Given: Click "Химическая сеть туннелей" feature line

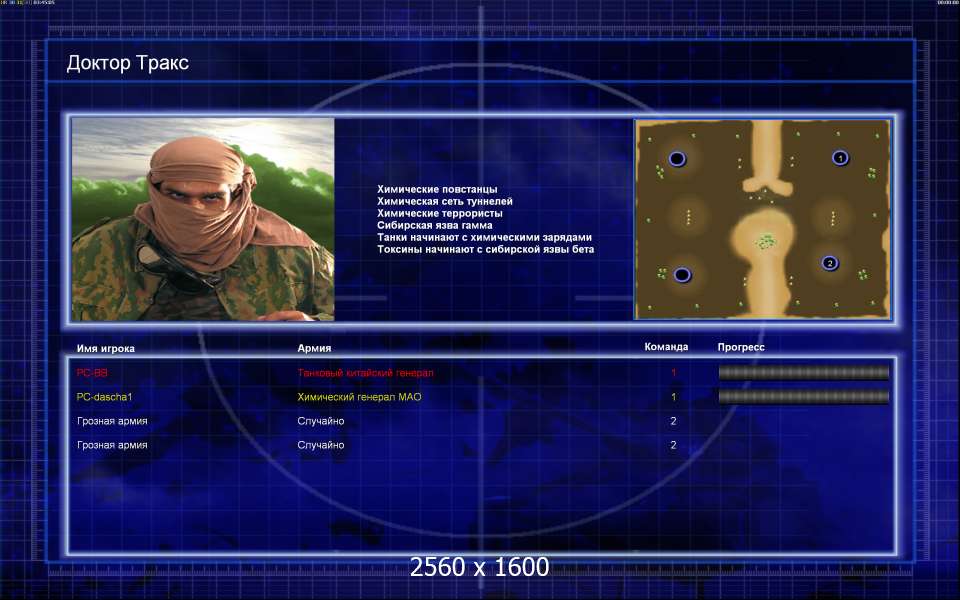Looking at the screenshot, I should 445,201.
